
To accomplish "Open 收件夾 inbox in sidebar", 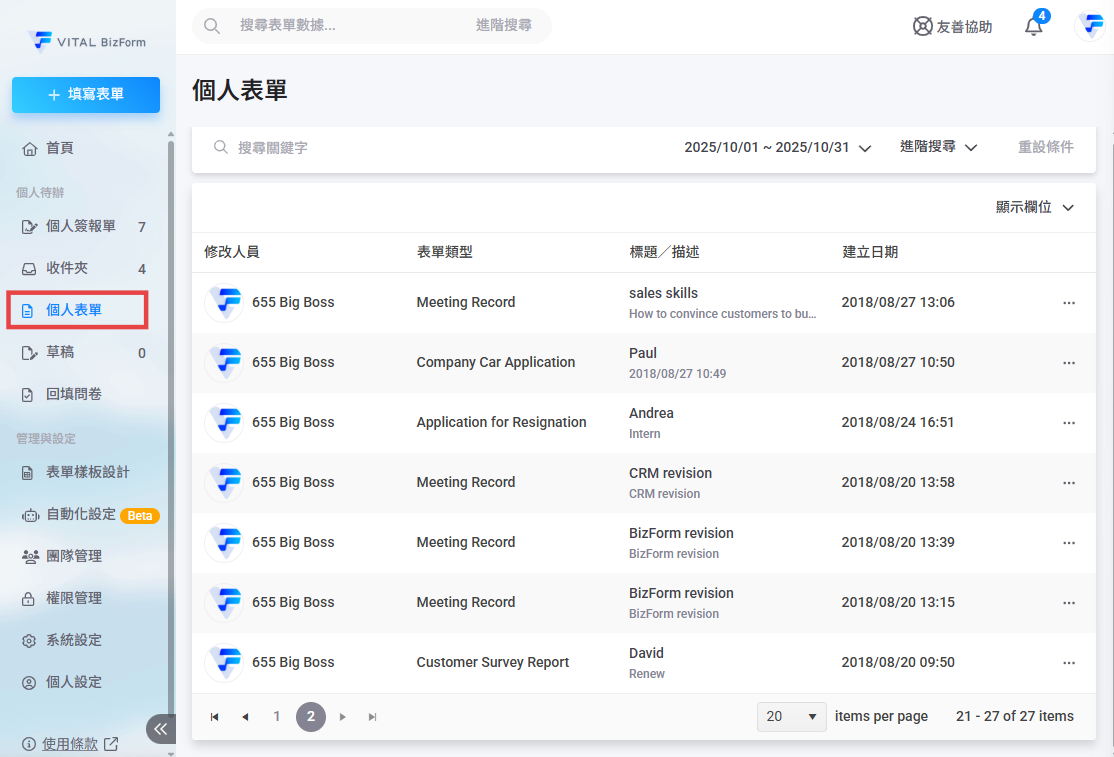I will click(x=67, y=269).
